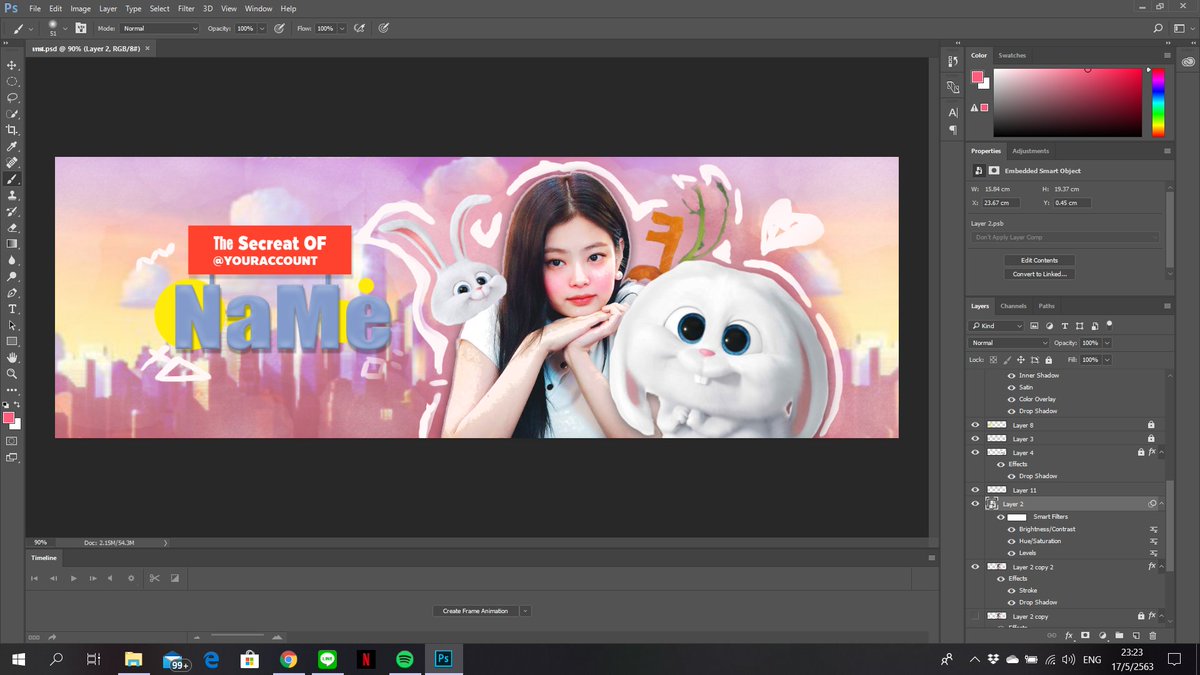Open the Window menu
This screenshot has height=675, width=1200.
point(258,8)
